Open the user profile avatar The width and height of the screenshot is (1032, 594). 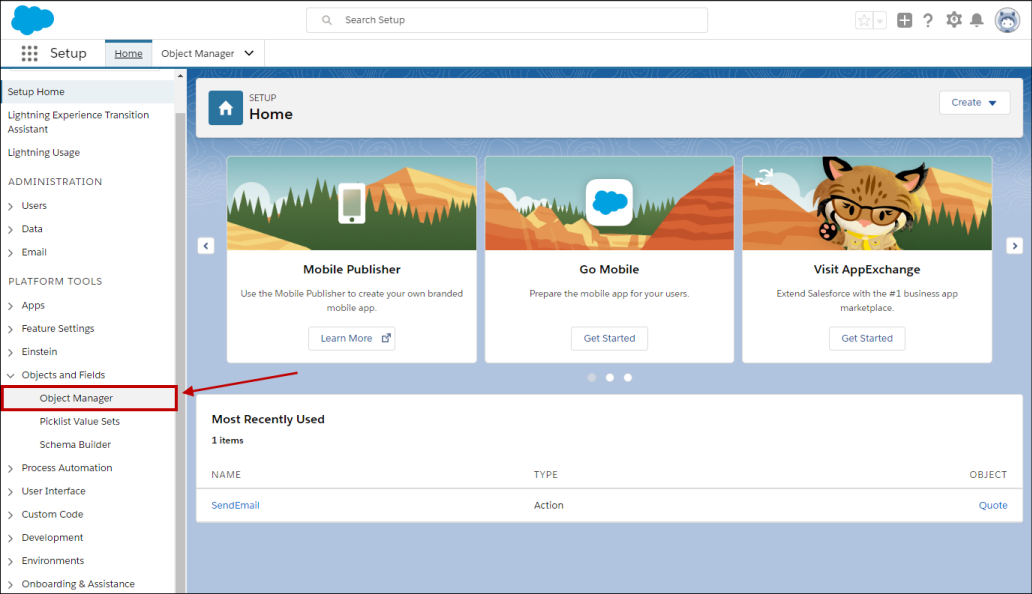(x=1006, y=20)
